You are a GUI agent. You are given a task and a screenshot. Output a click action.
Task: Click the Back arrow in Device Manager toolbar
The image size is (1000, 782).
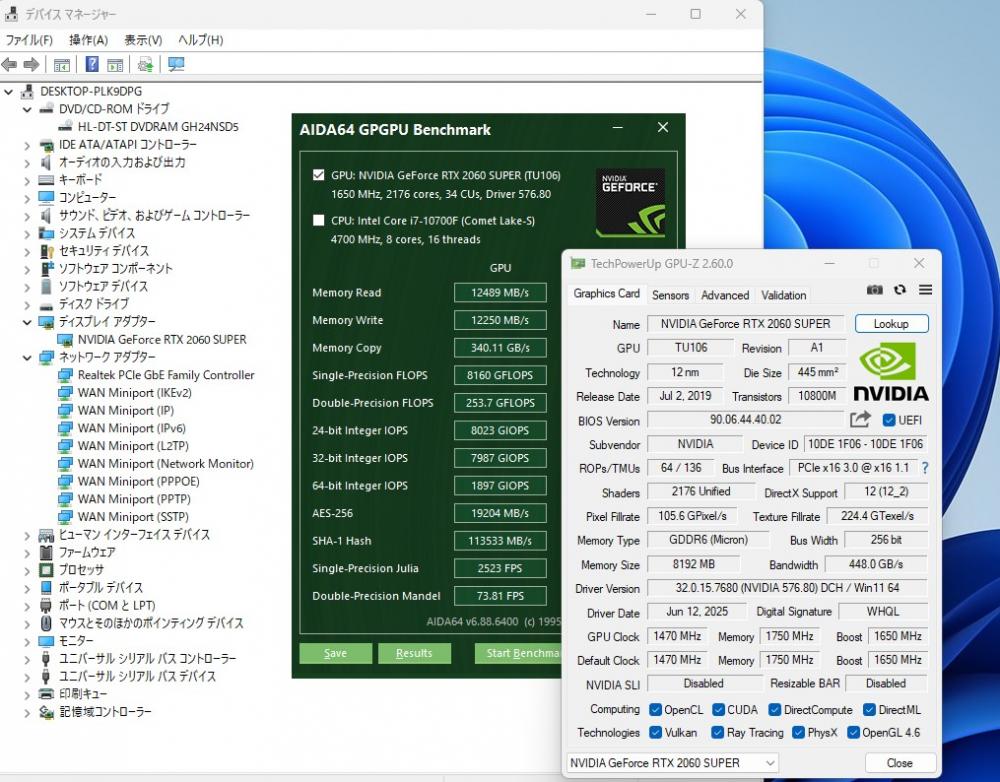[x=10, y=64]
